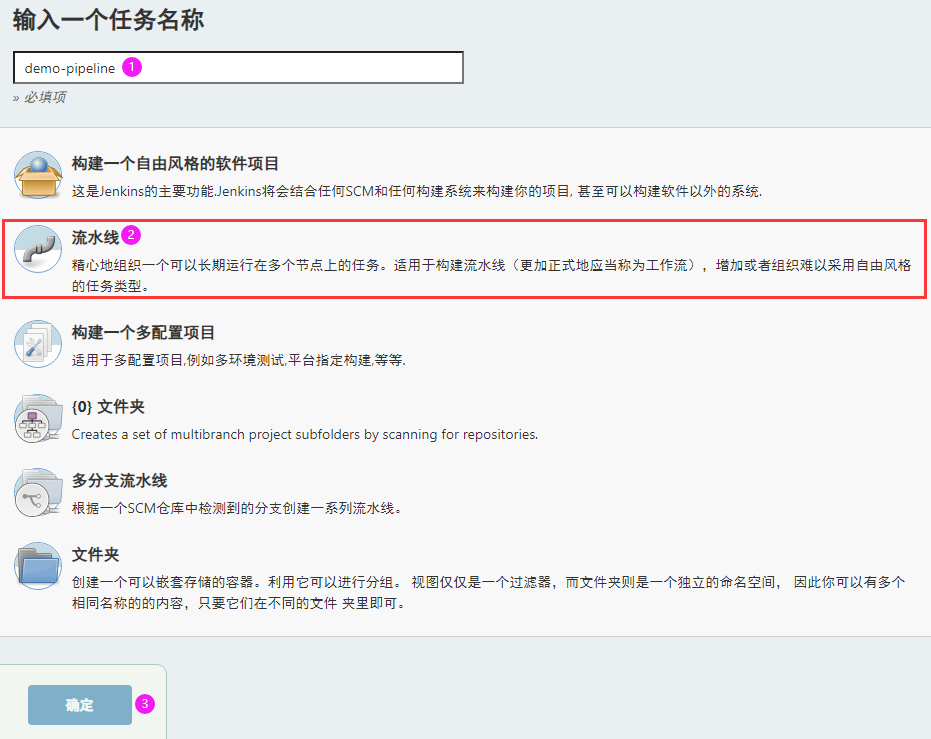
Task: Select the freestyle project box icon
Action: (x=38, y=175)
